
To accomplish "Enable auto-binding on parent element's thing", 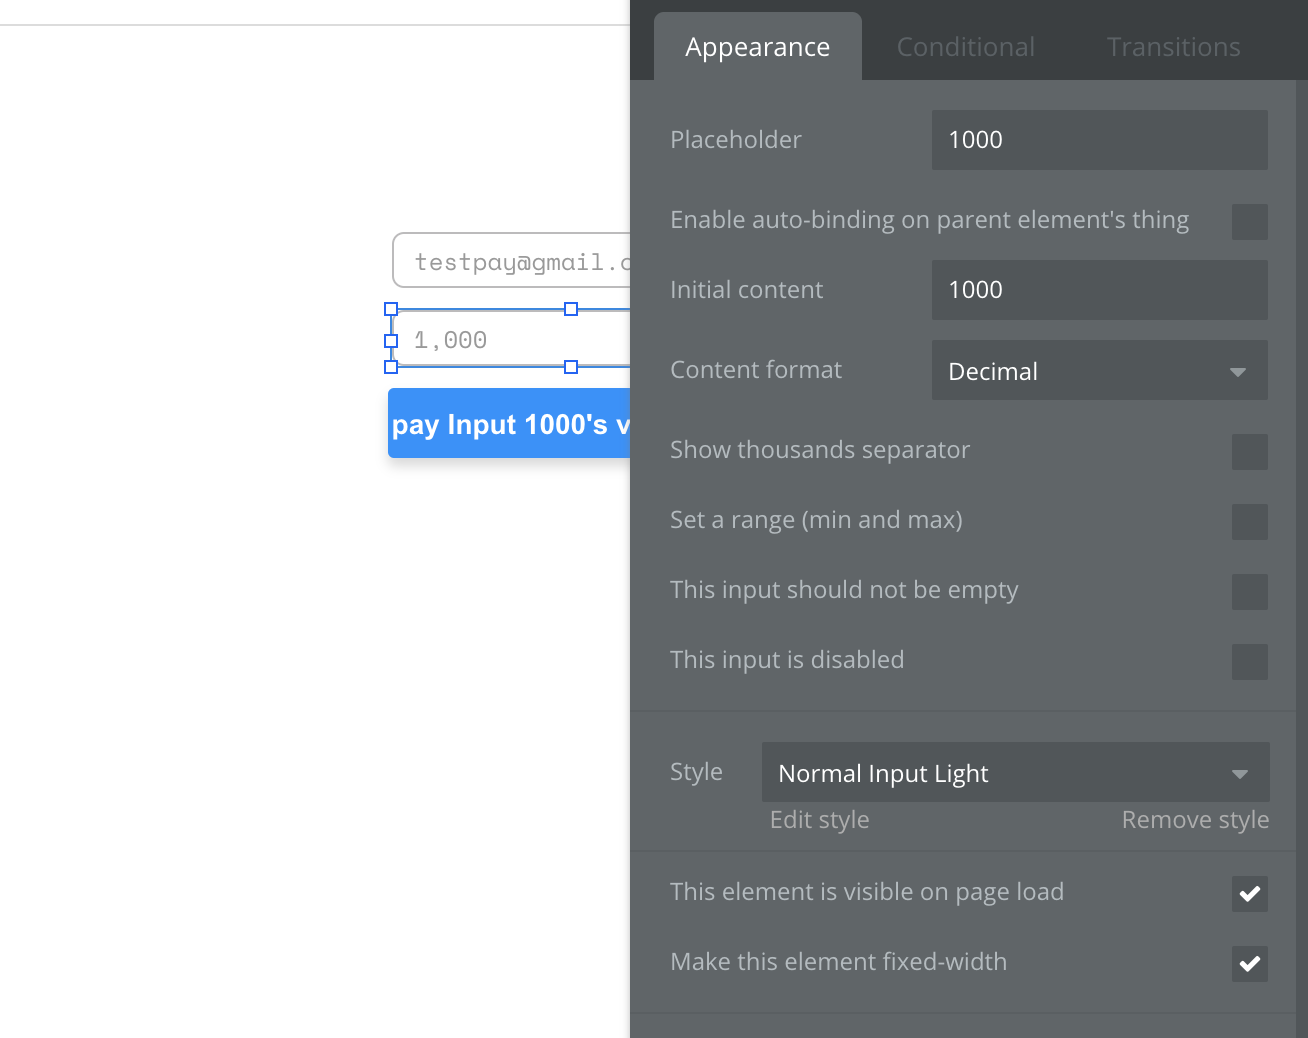I will 1249,222.
